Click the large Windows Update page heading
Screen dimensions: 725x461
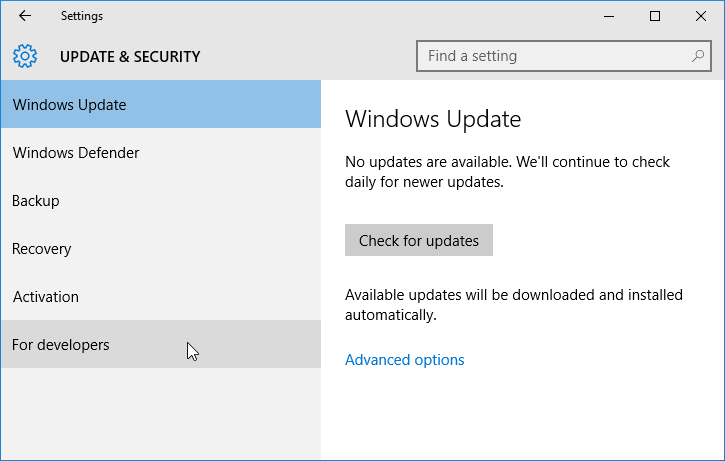(433, 119)
